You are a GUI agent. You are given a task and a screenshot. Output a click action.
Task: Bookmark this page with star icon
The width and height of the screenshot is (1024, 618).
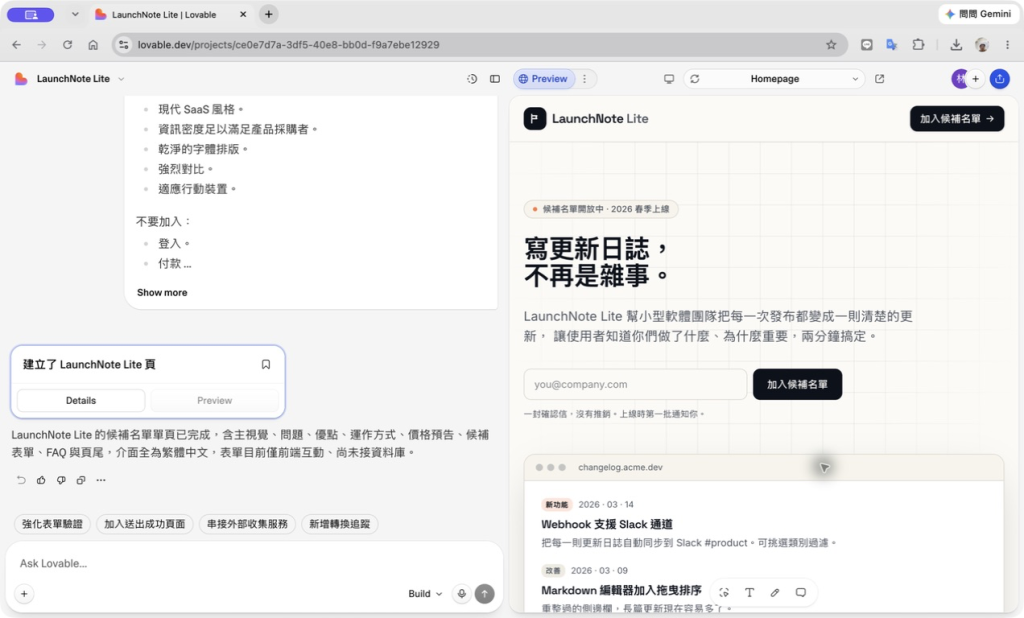(831, 44)
